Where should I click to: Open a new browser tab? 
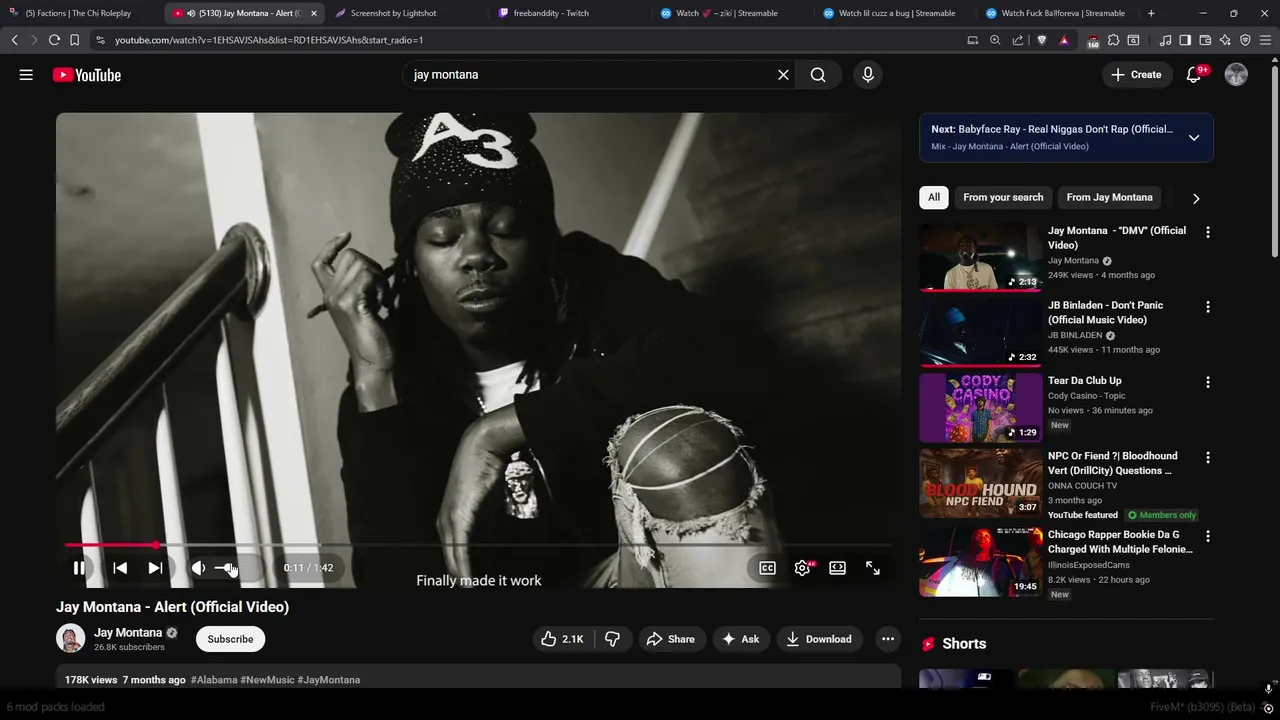[x=1151, y=13]
